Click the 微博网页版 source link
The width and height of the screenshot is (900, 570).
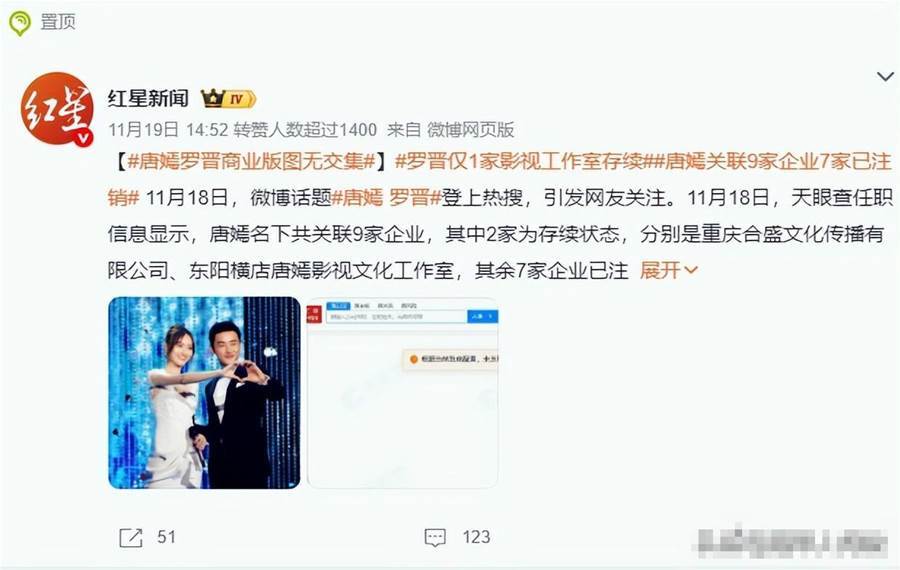[470, 130]
